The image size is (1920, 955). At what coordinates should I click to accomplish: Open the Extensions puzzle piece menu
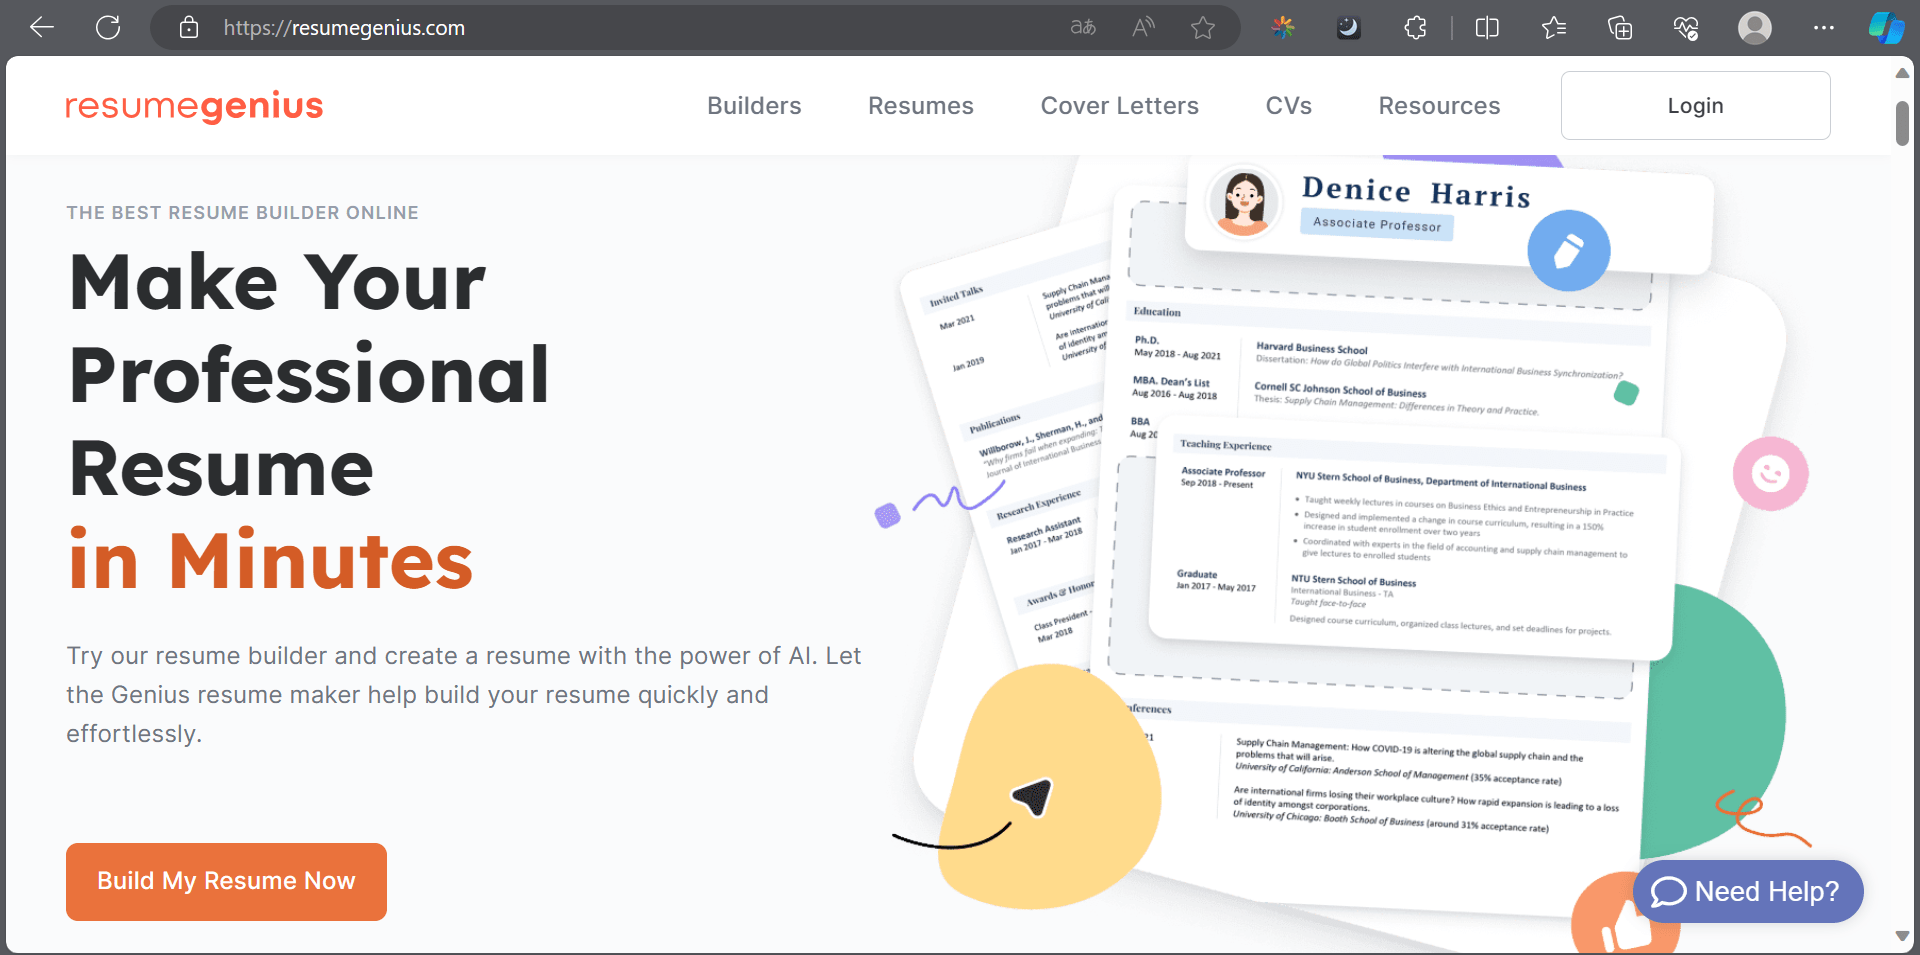tap(1415, 27)
